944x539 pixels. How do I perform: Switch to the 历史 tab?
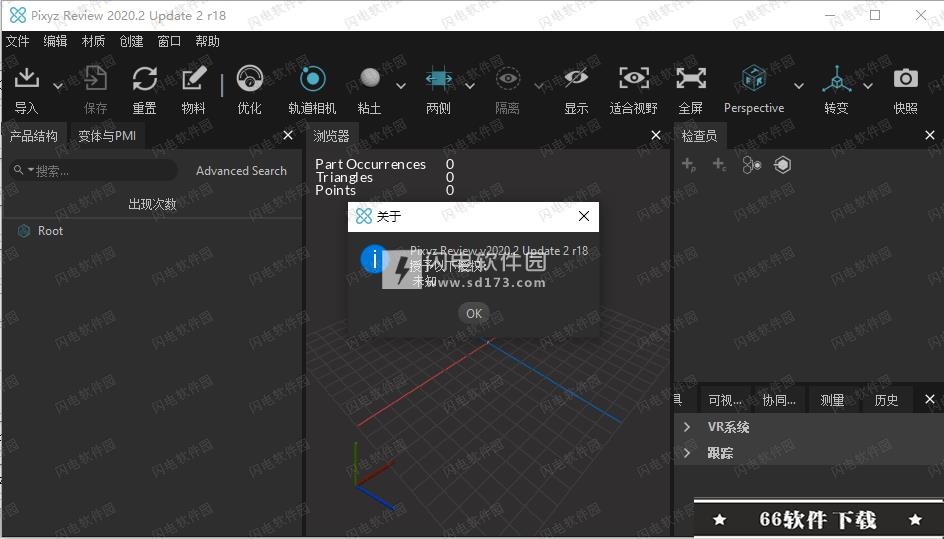click(x=886, y=400)
